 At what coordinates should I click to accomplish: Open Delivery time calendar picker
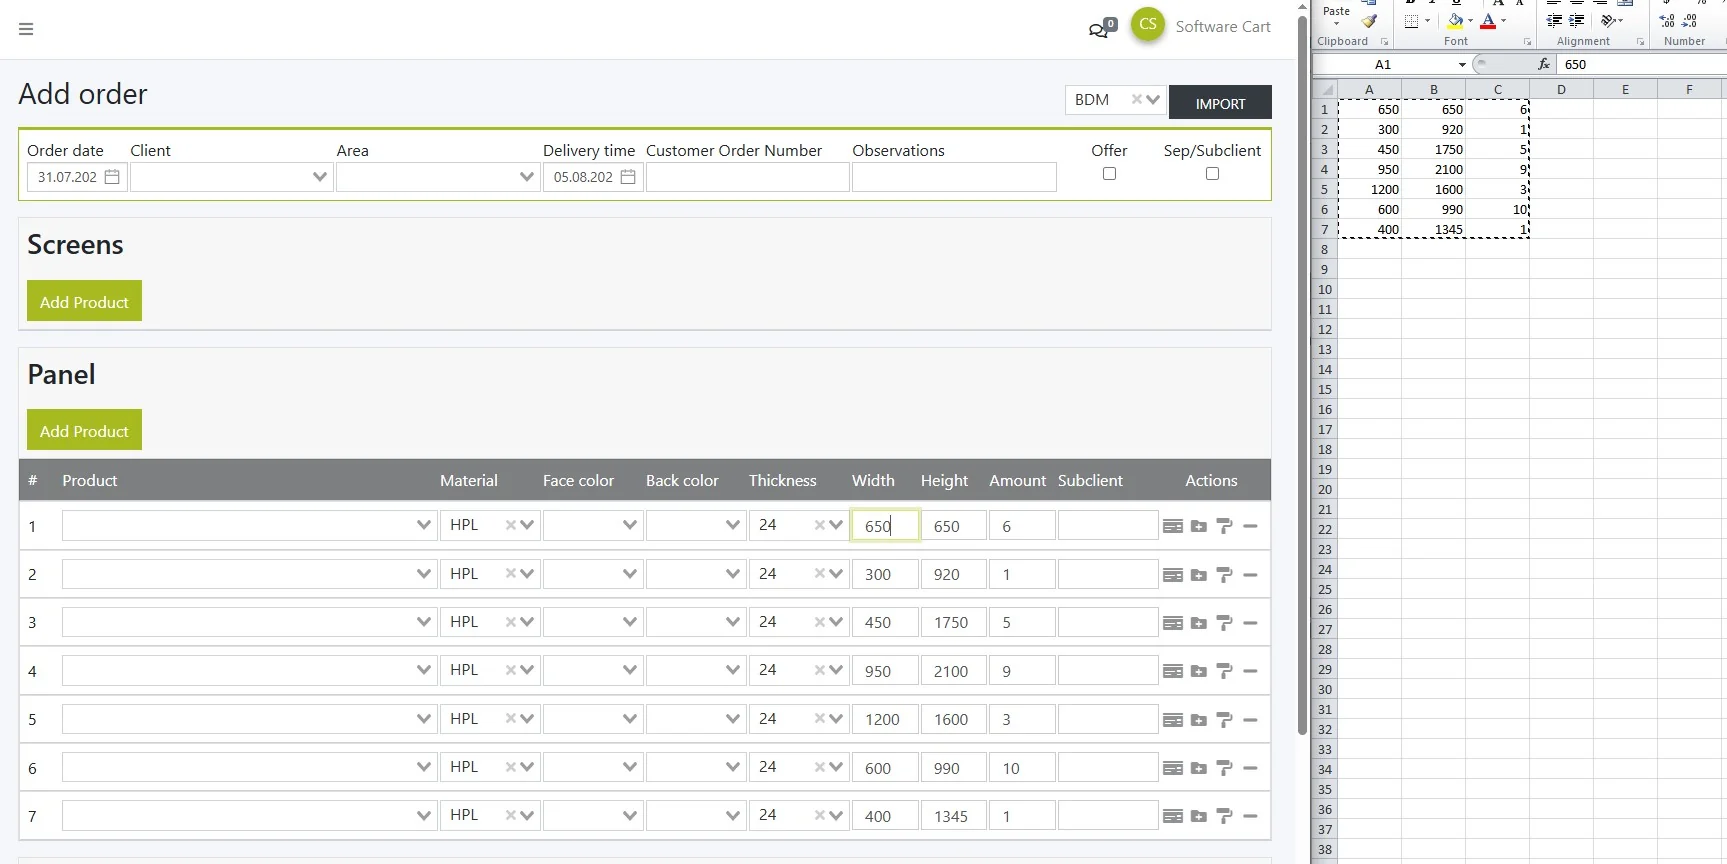click(628, 177)
